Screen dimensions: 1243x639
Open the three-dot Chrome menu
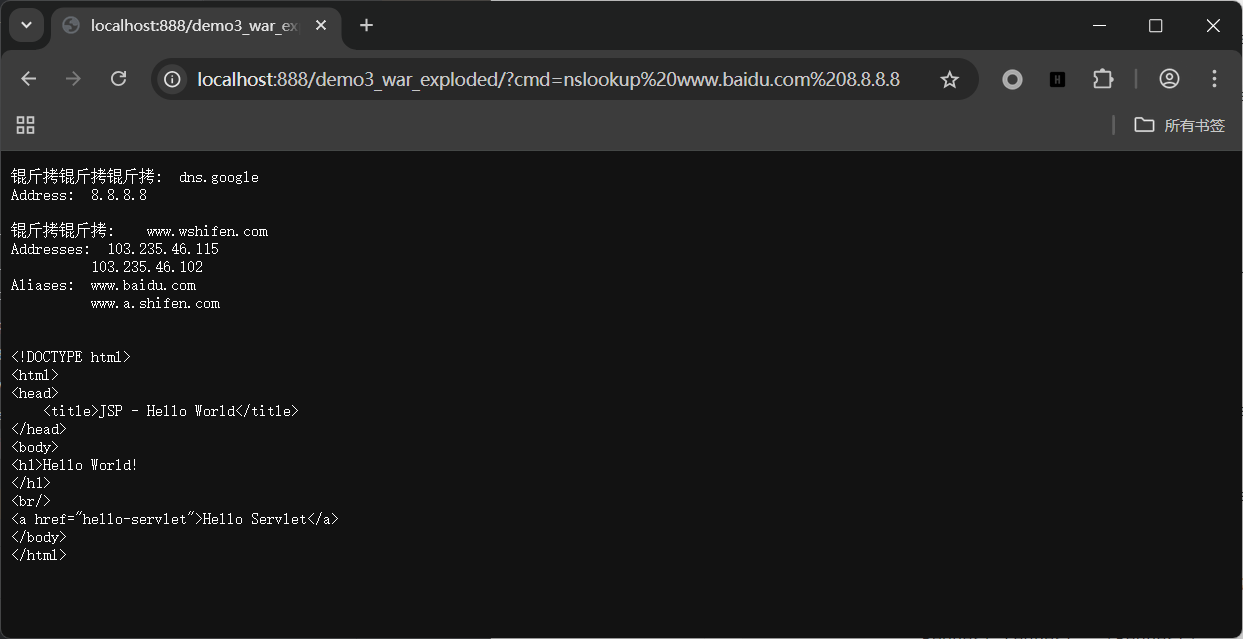1214,78
